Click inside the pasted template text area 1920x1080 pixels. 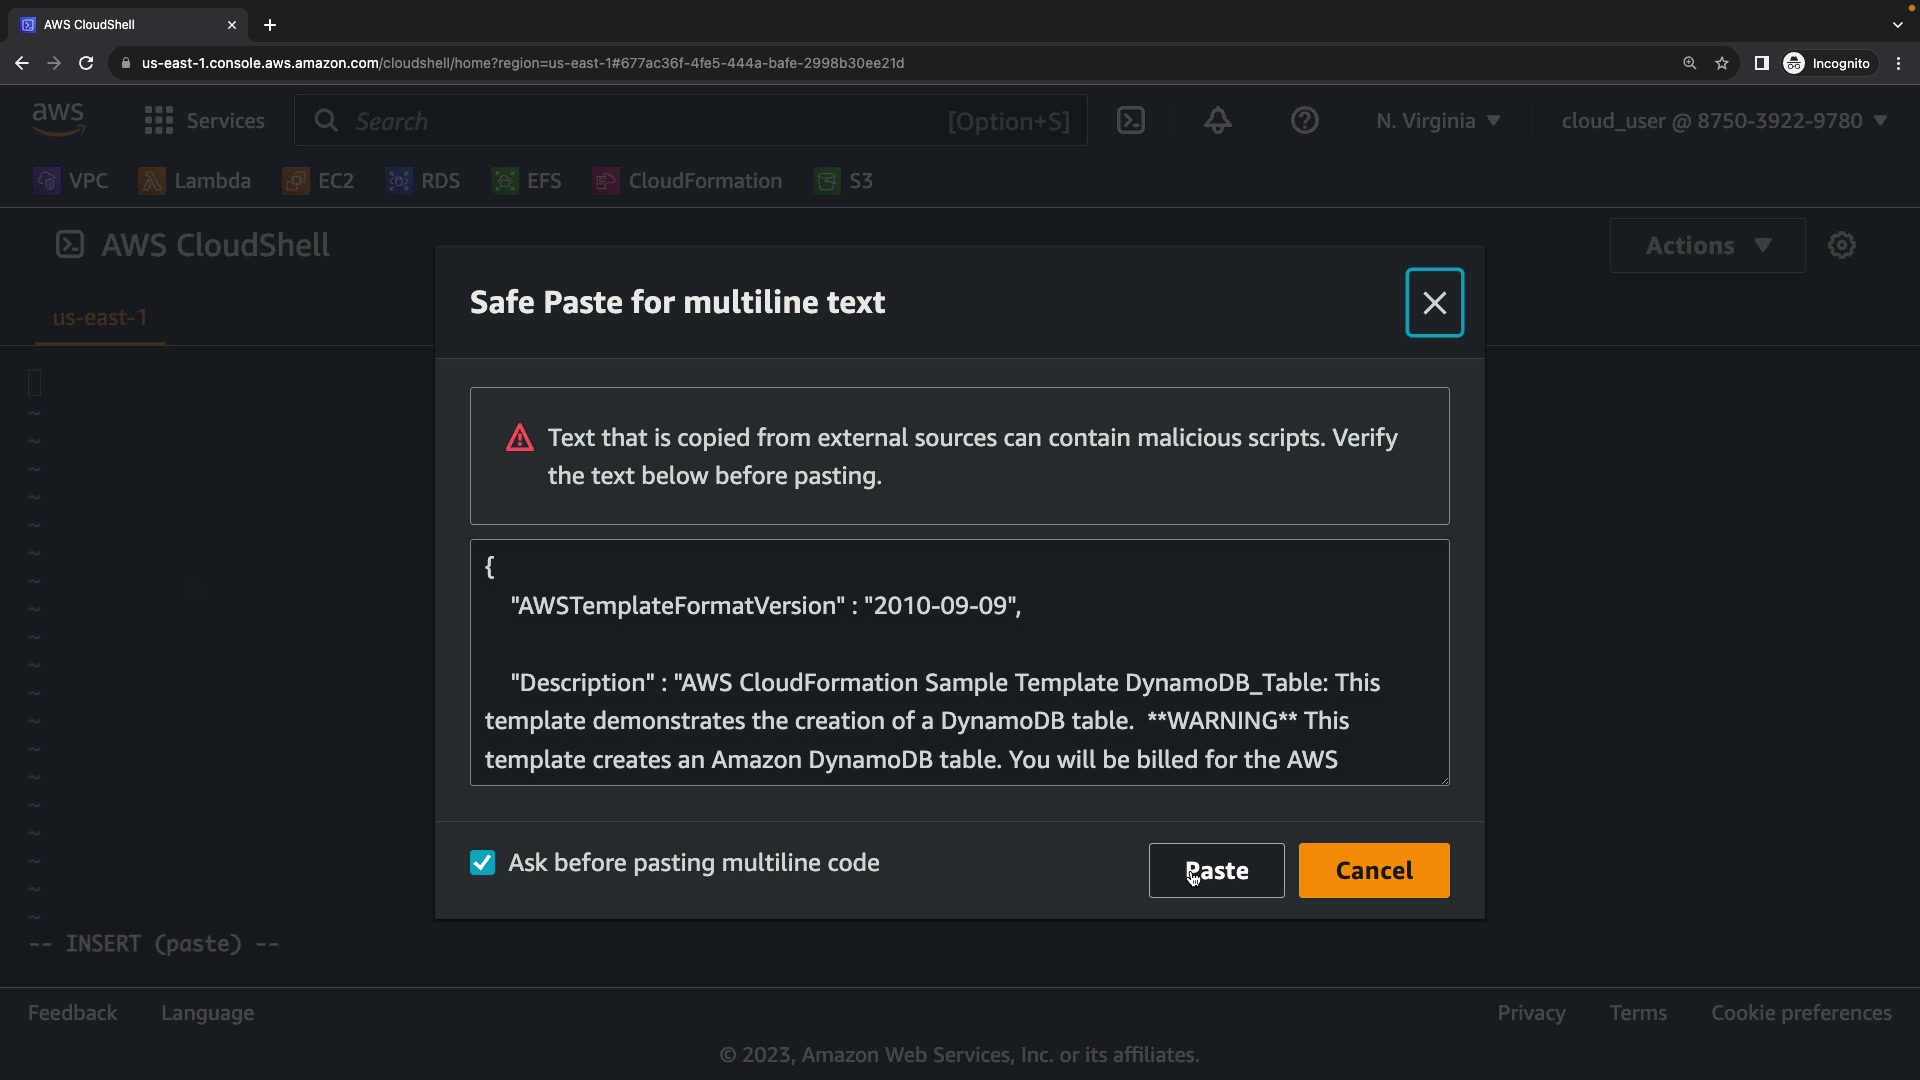(958, 662)
